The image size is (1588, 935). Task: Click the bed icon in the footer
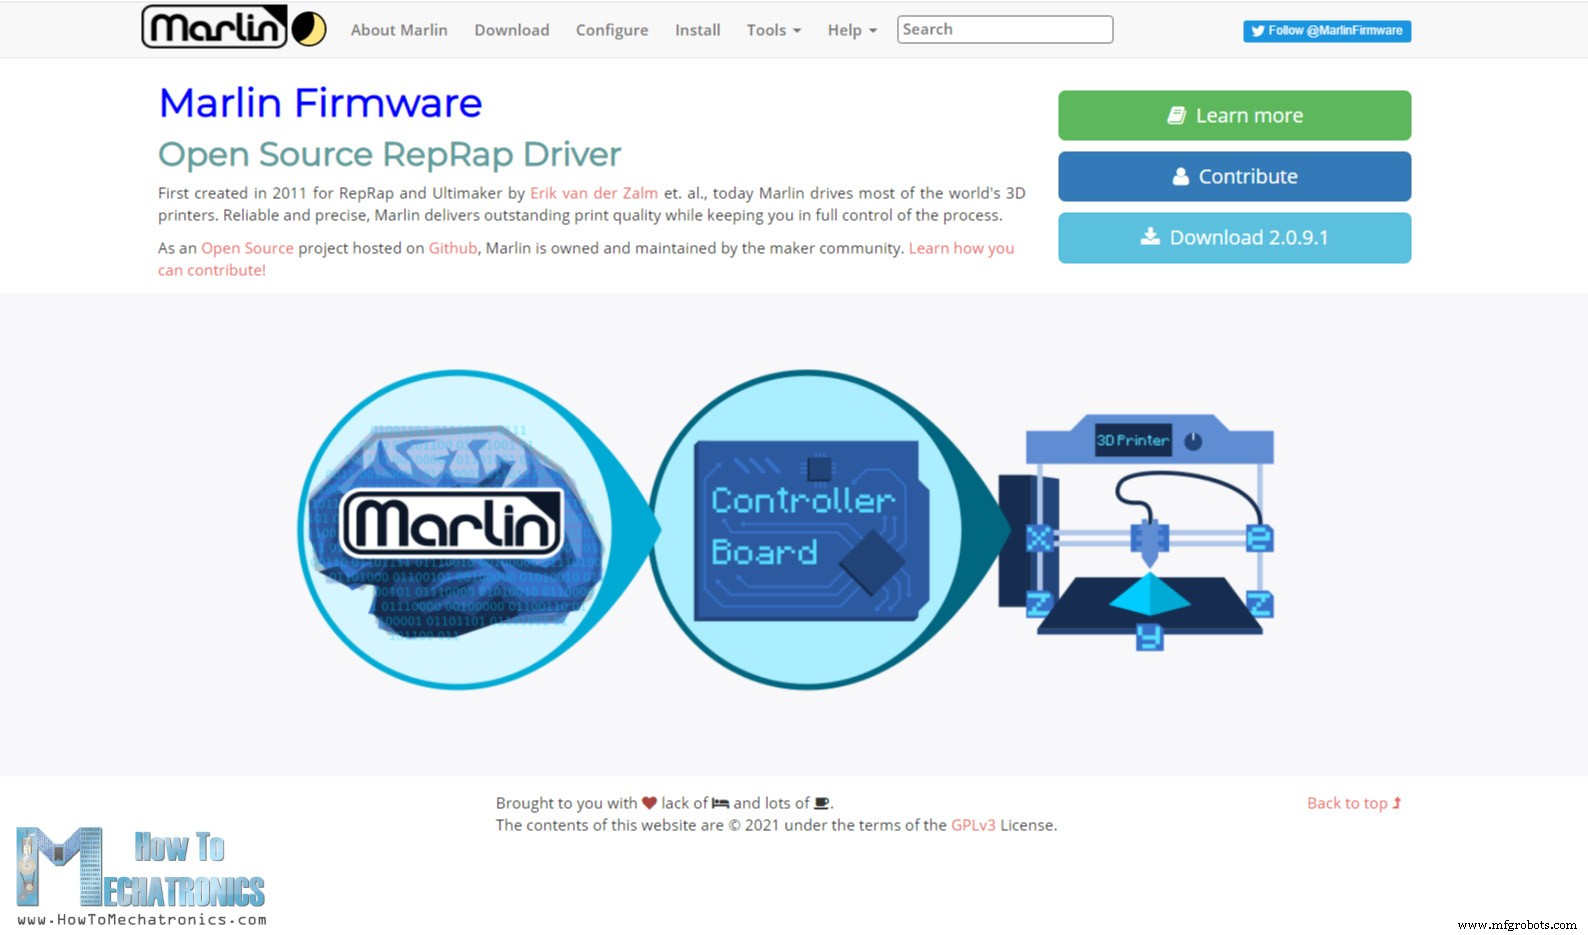(720, 803)
